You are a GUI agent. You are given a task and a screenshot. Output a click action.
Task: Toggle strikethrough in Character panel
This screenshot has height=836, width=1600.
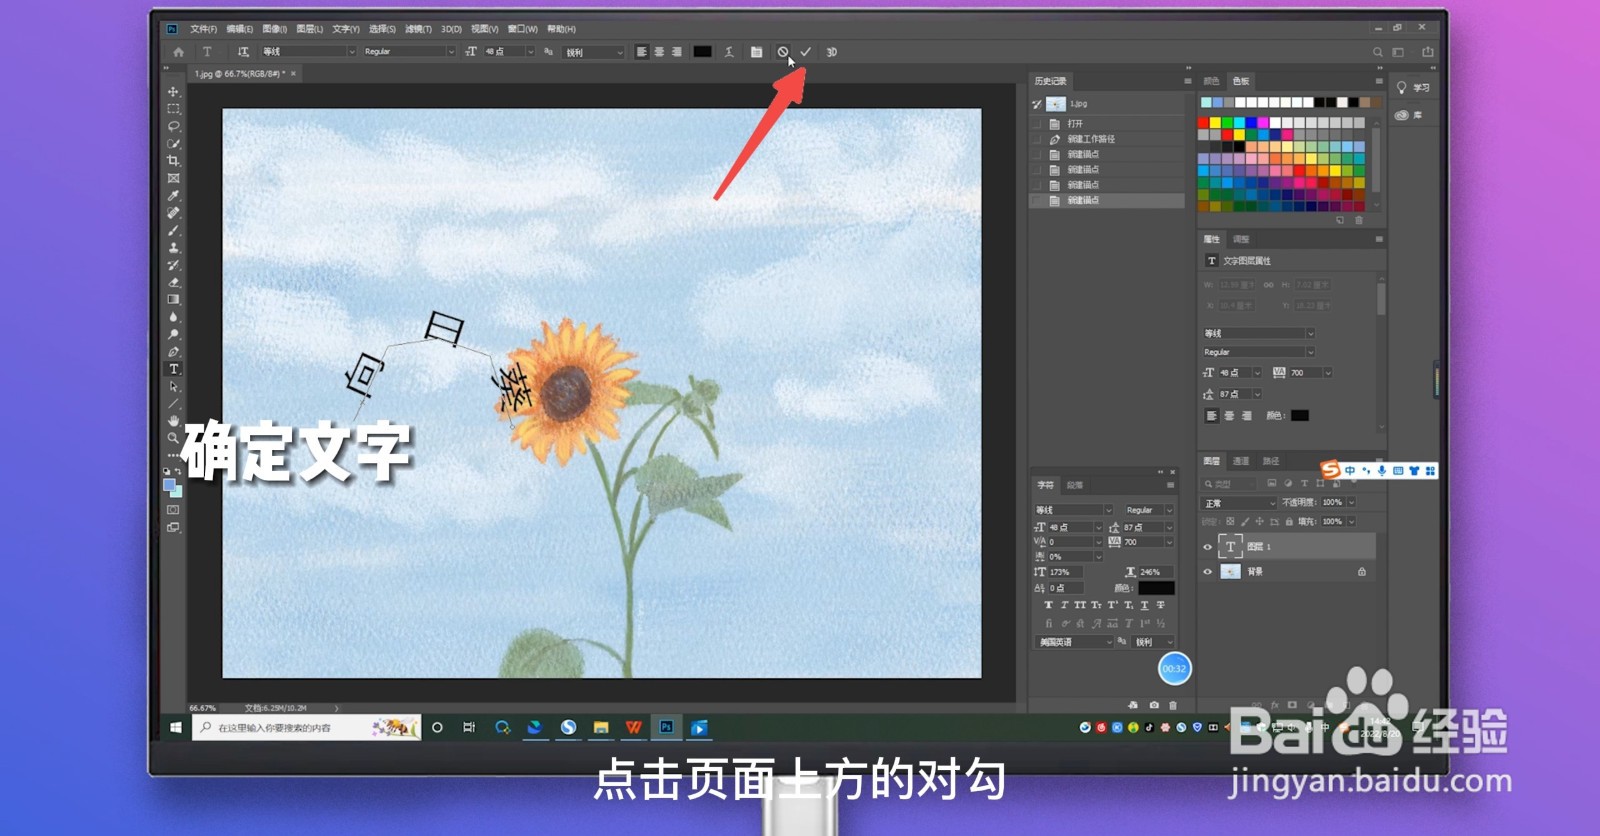pyautogui.click(x=1160, y=605)
